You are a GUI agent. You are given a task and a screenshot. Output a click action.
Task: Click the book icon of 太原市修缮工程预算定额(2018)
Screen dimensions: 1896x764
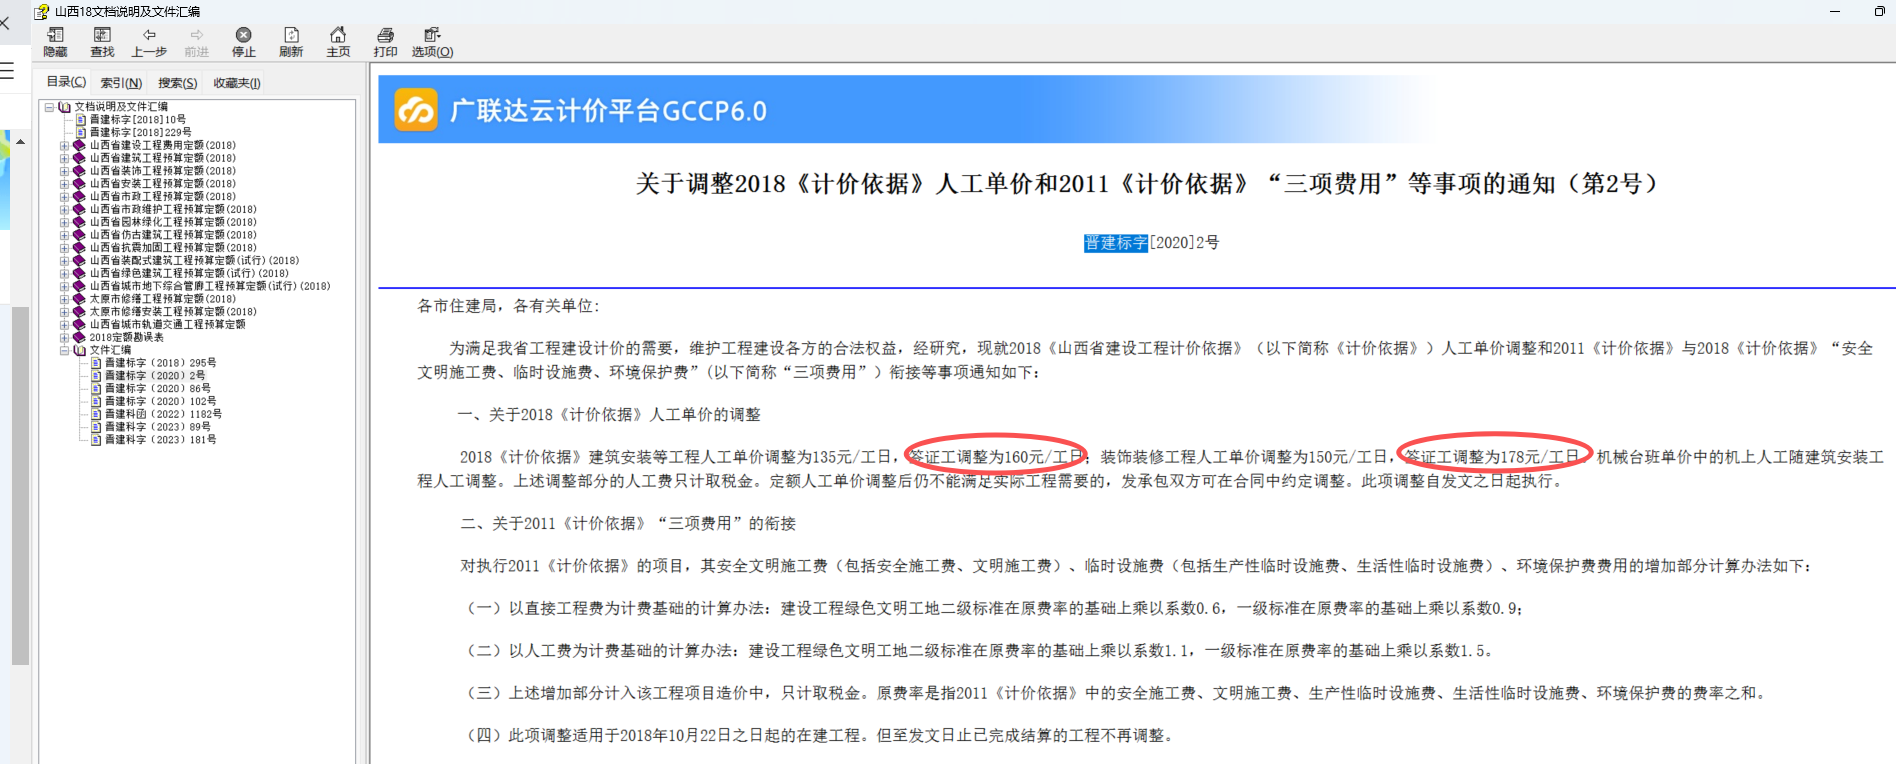pos(79,299)
